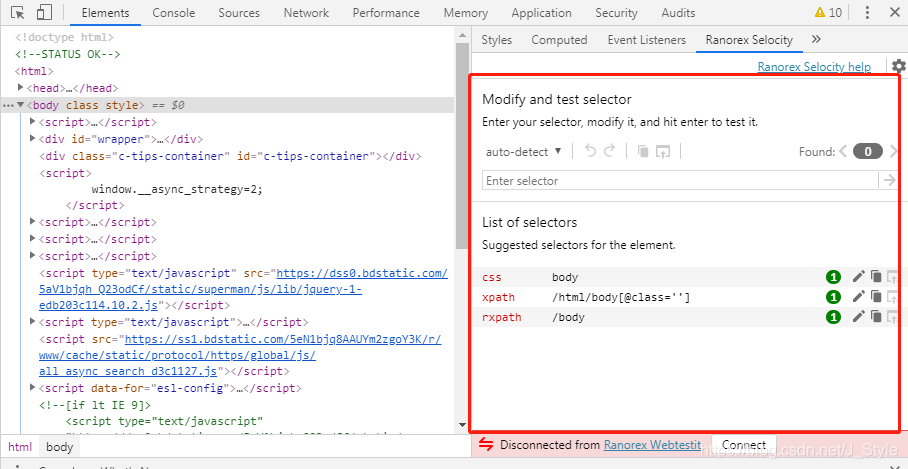Open the Sources tab
The height and width of the screenshot is (469, 908).
coord(237,13)
